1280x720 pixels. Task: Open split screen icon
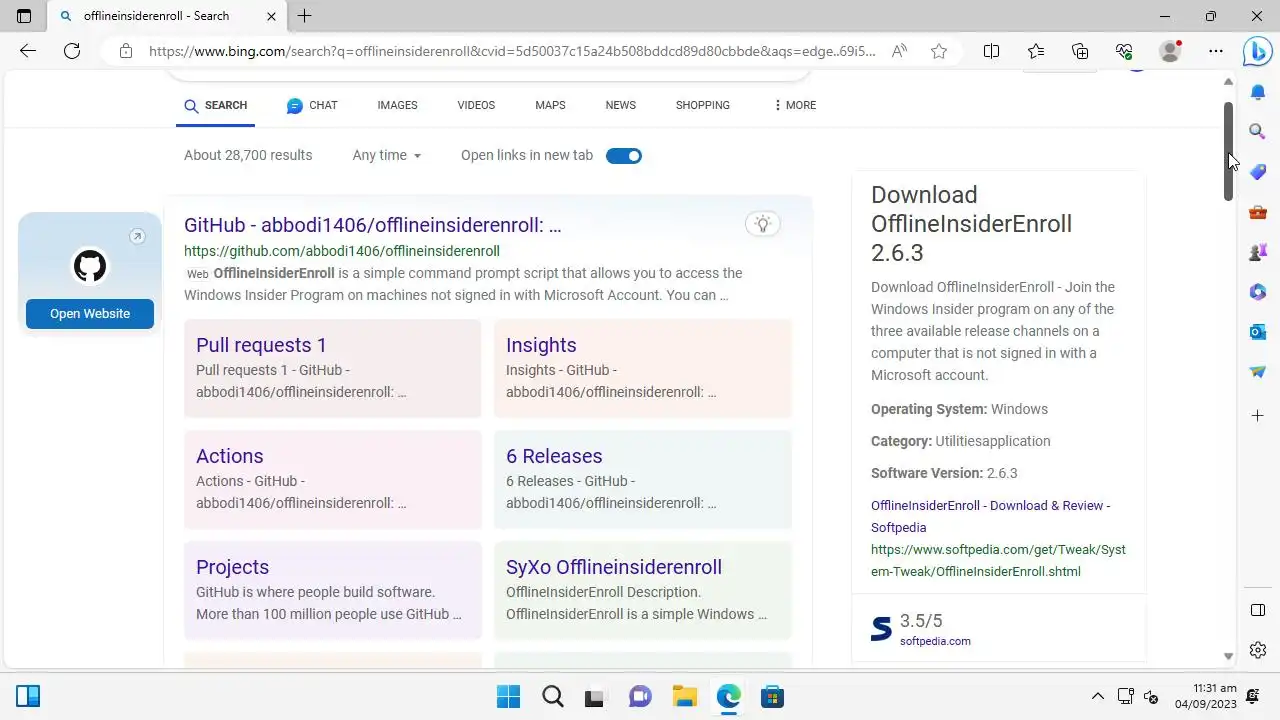click(991, 51)
